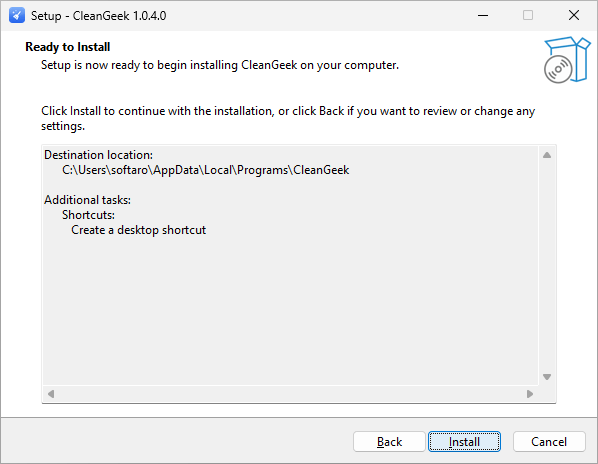This screenshot has height=464, width=598.
Task: Click the scroll down arrow in summary box
Action: [547, 377]
